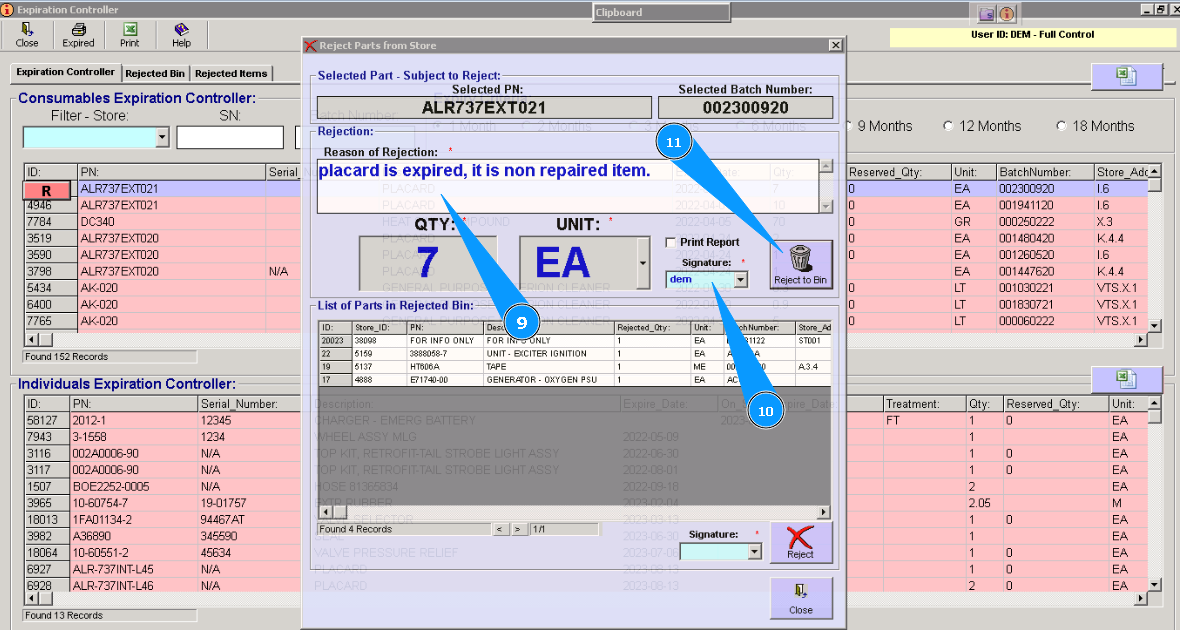Image resolution: width=1180 pixels, height=630 pixels.
Task: Click the Print toolbar icon
Action: 129,35
